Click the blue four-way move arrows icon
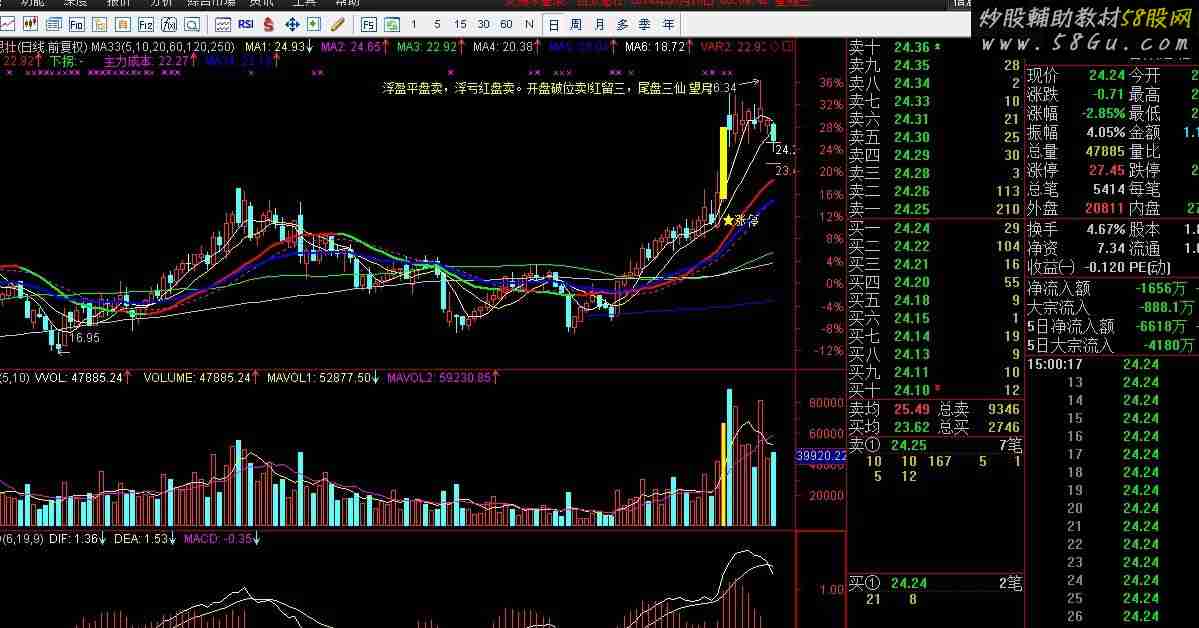 click(292, 24)
